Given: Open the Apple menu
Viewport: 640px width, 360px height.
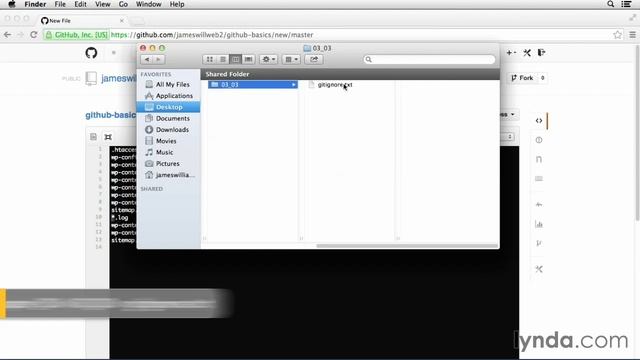Looking at the screenshot, I should [12, 4].
